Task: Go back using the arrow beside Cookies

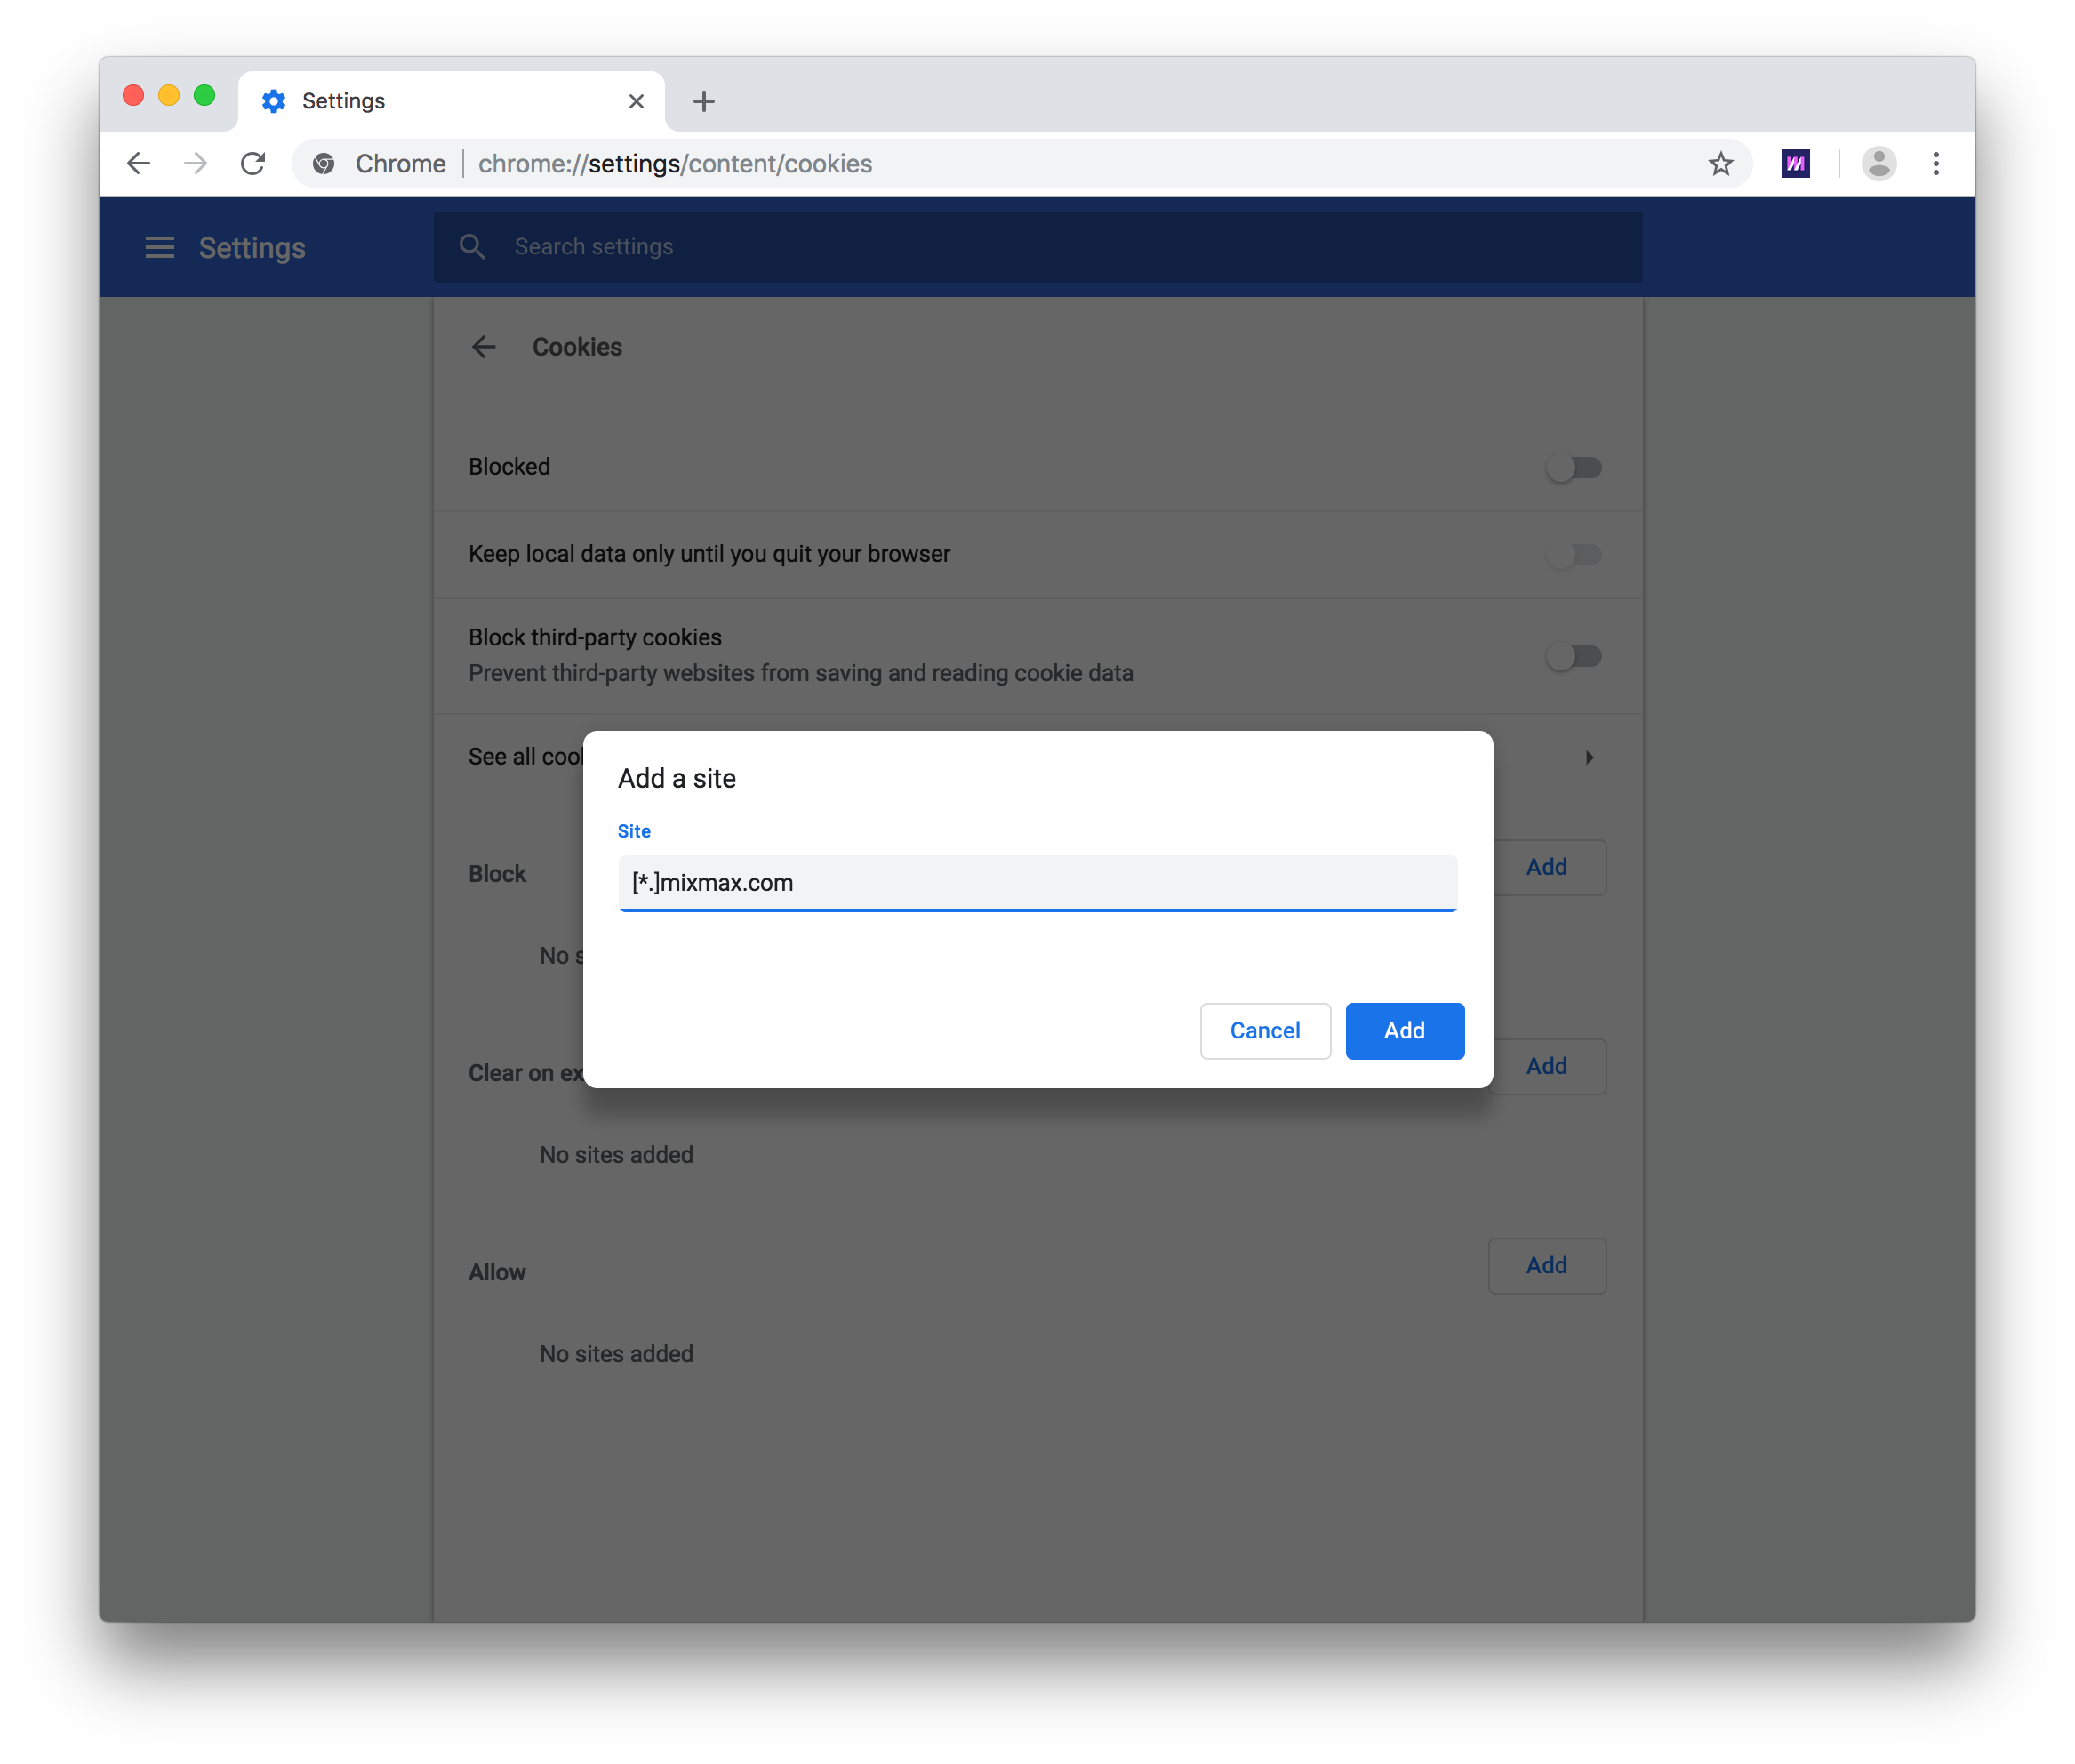Action: [484, 347]
